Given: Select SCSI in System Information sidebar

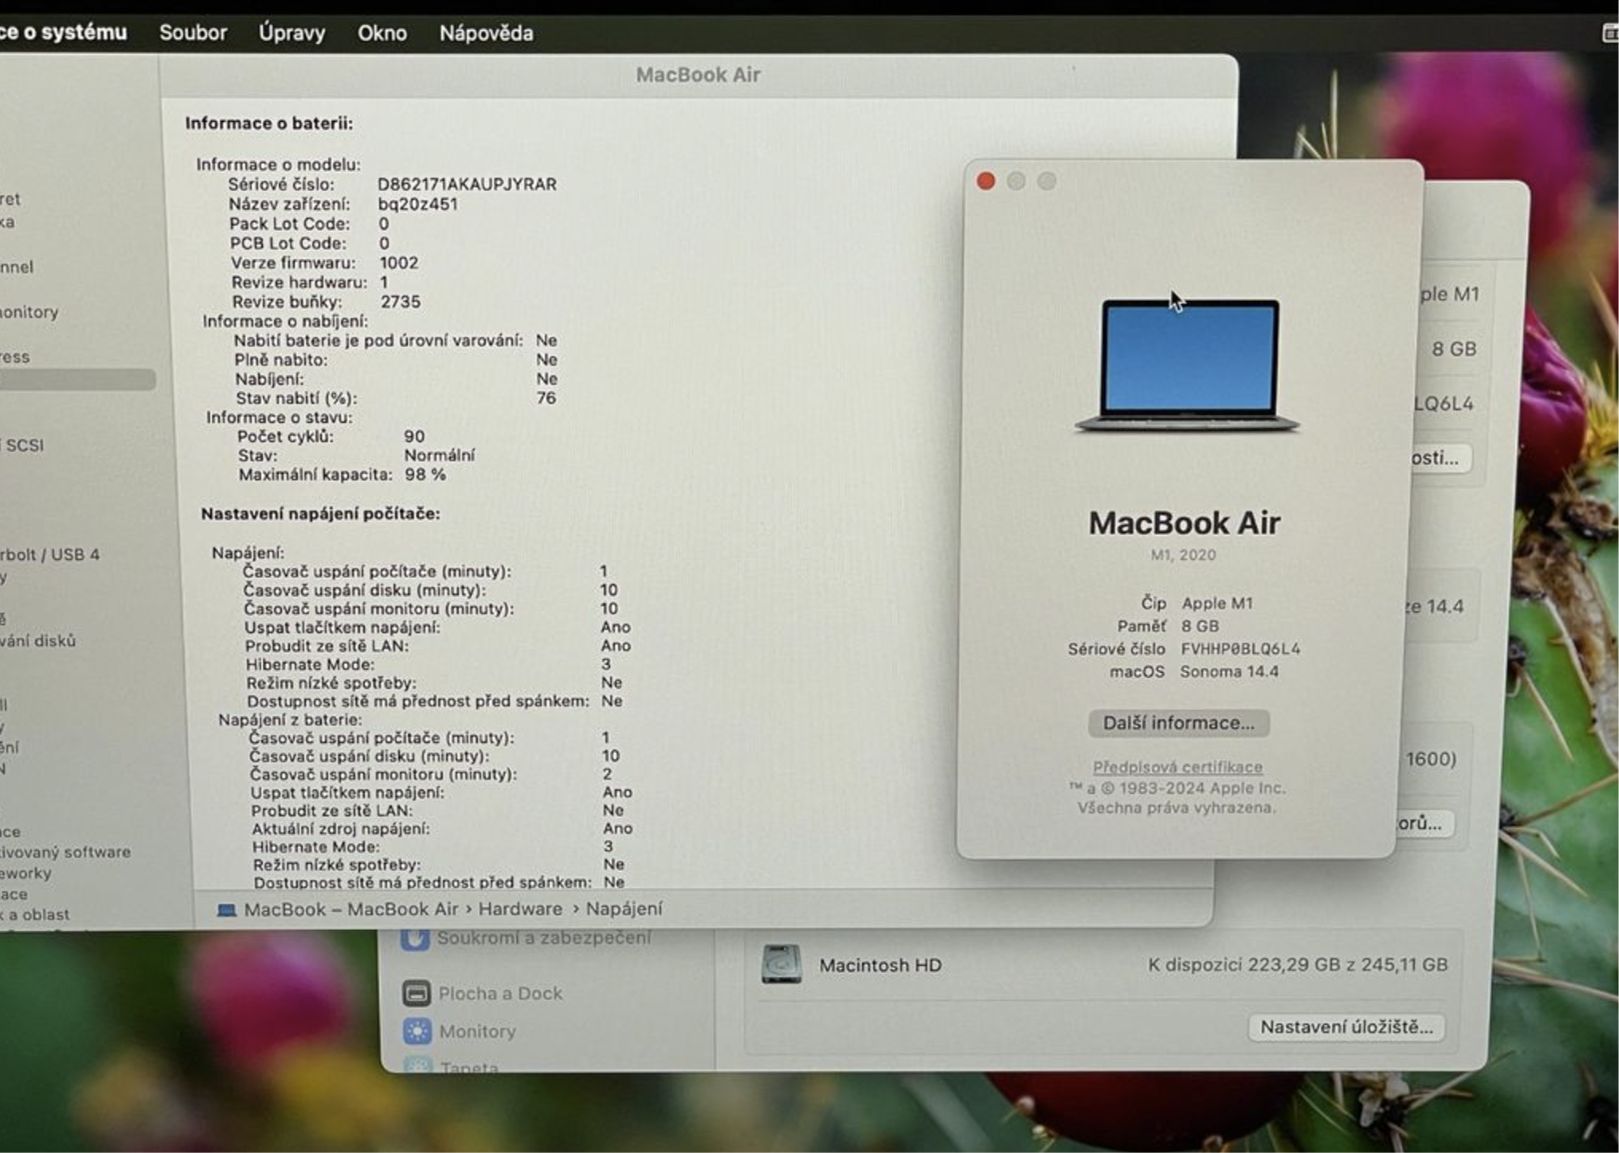Looking at the screenshot, I should pyautogui.click(x=25, y=446).
